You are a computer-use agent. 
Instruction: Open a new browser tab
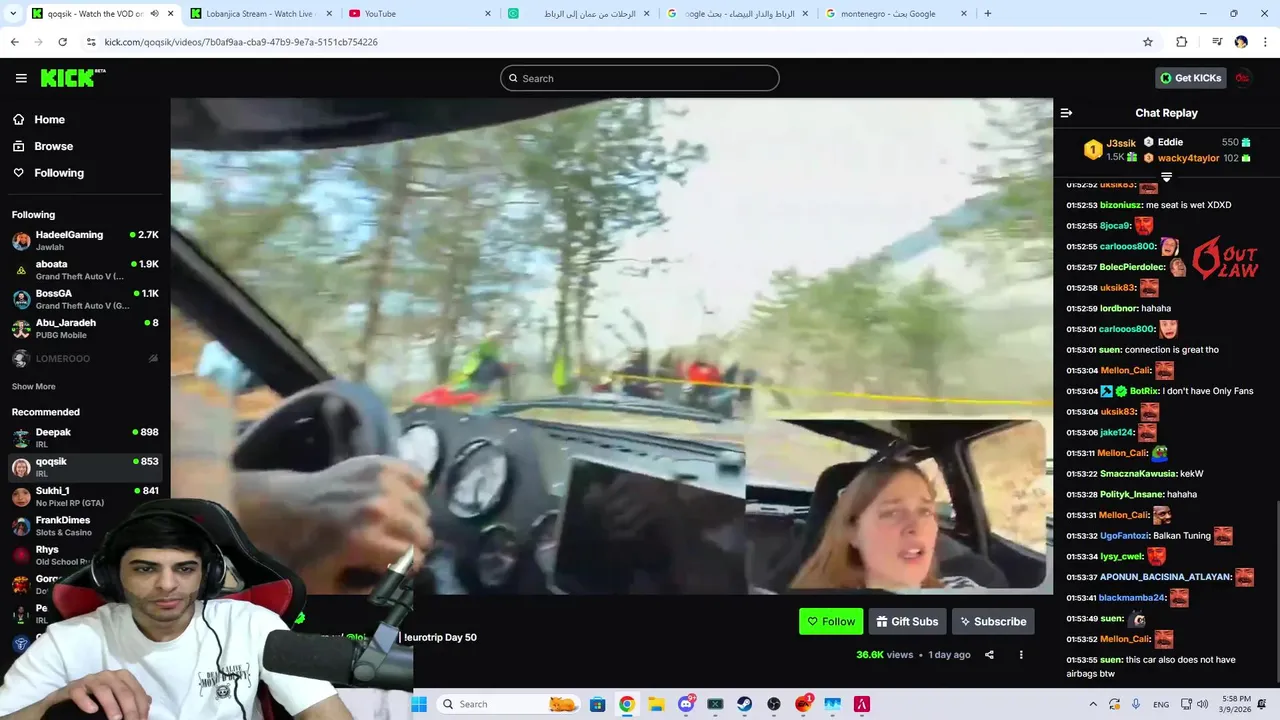click(x=987, y=13)
